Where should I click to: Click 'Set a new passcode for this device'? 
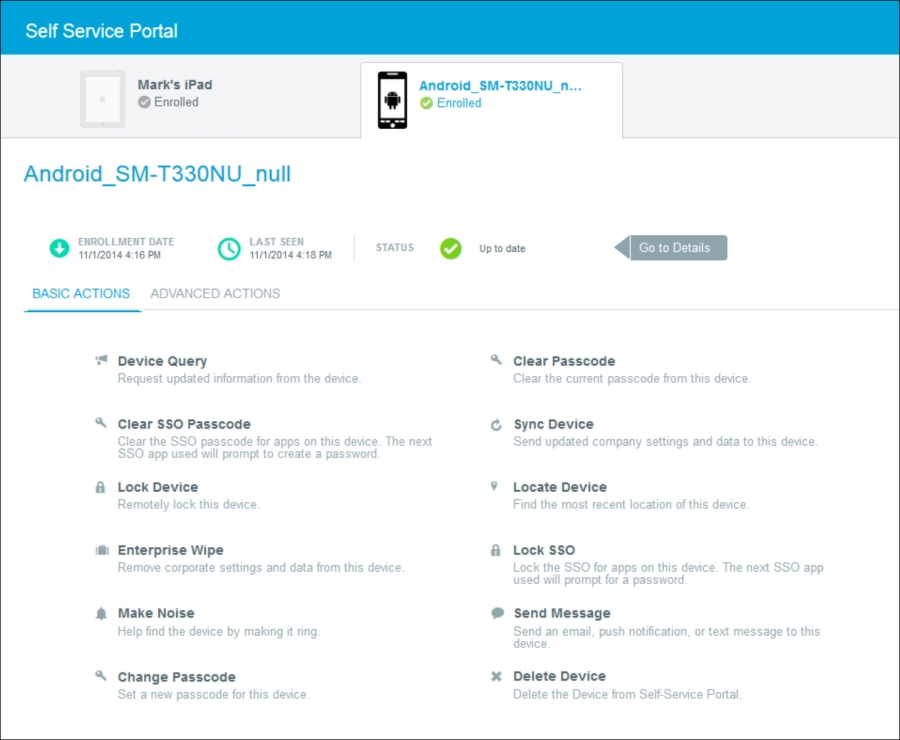click(214, 695)
